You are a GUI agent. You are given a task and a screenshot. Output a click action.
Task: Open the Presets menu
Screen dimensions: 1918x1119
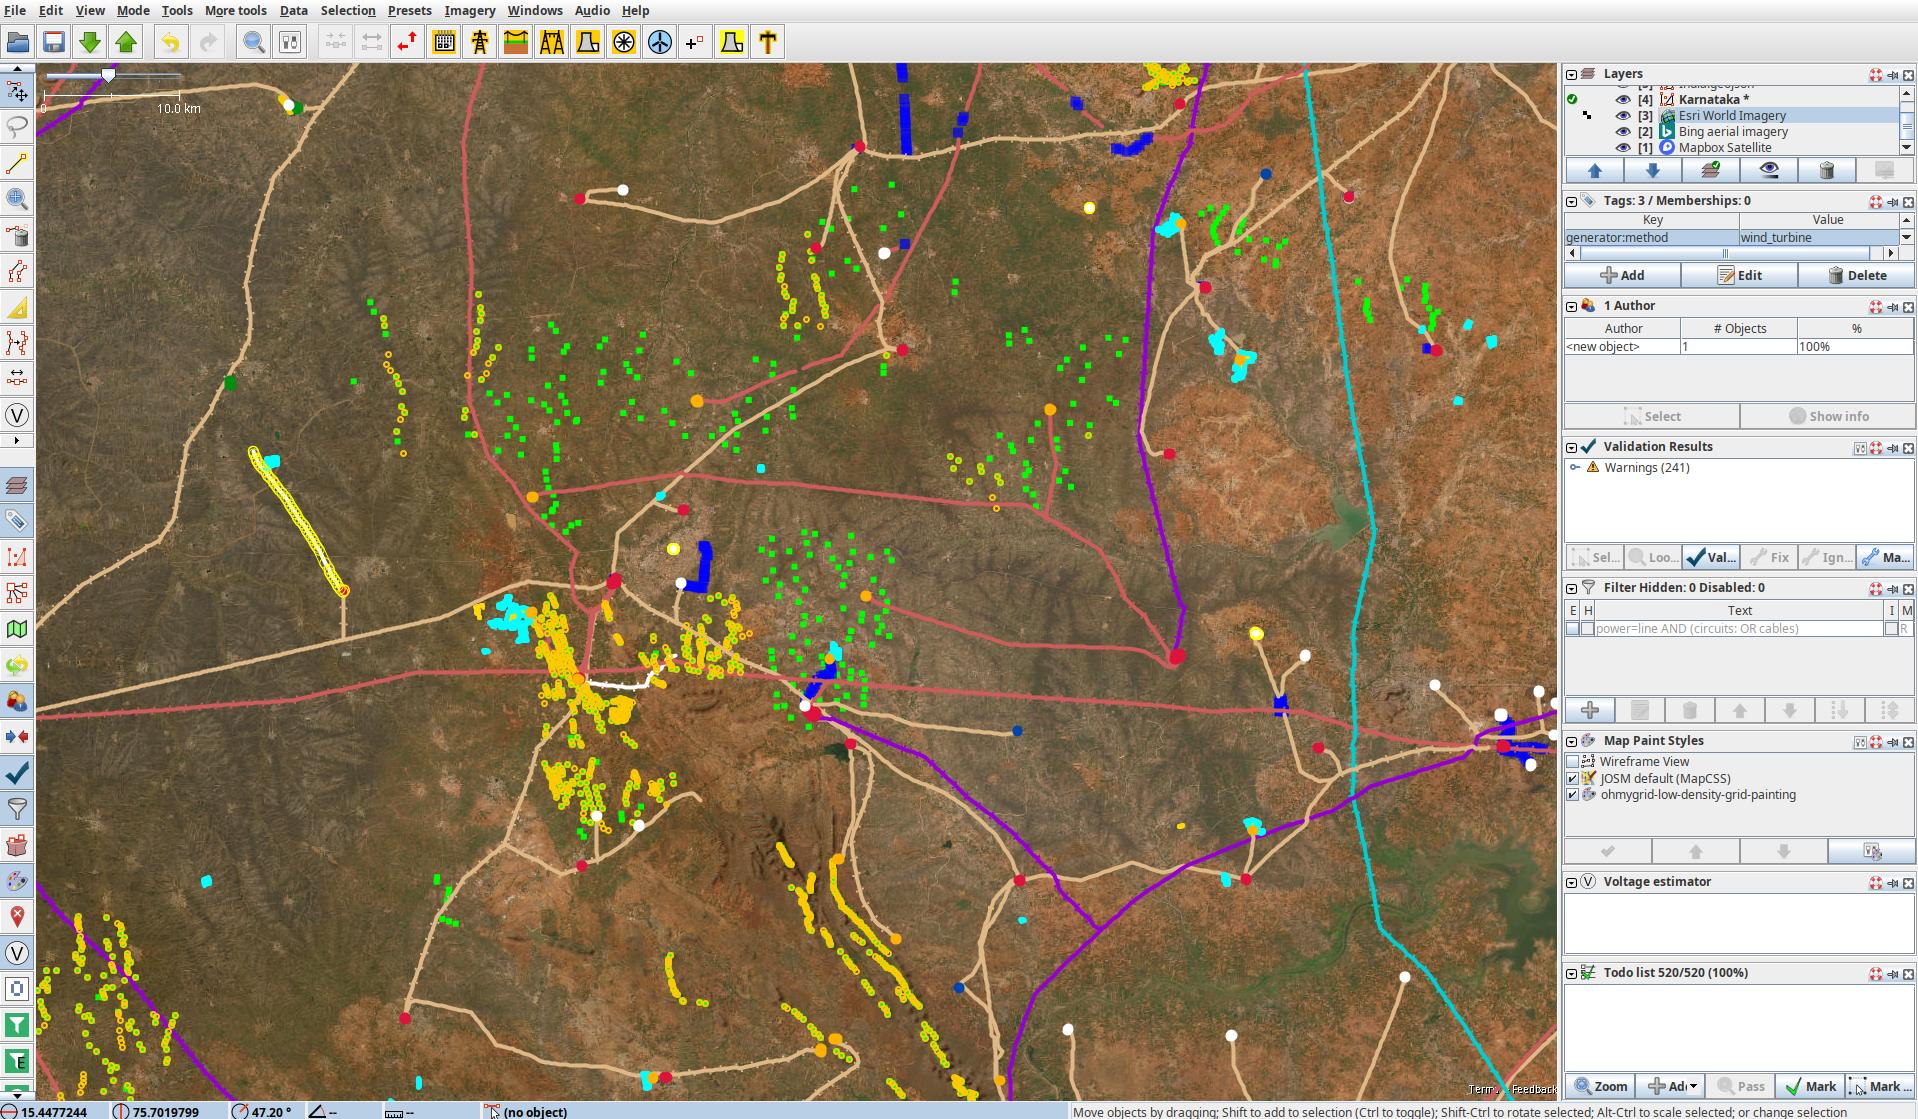pyautogui.click(x=409, y=10)
